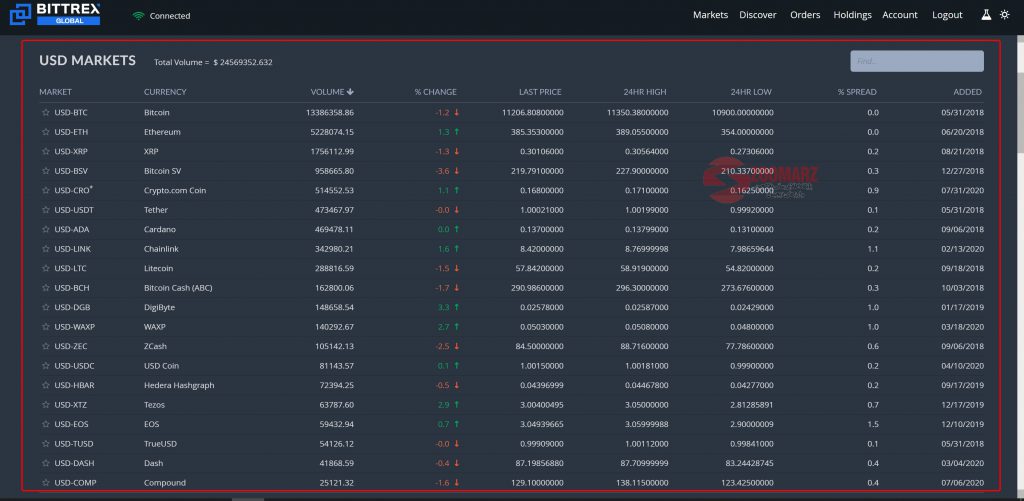Star the USD-XTZ market
The height and width of the screenshot is (501, 1024).
tap(46, 405)
